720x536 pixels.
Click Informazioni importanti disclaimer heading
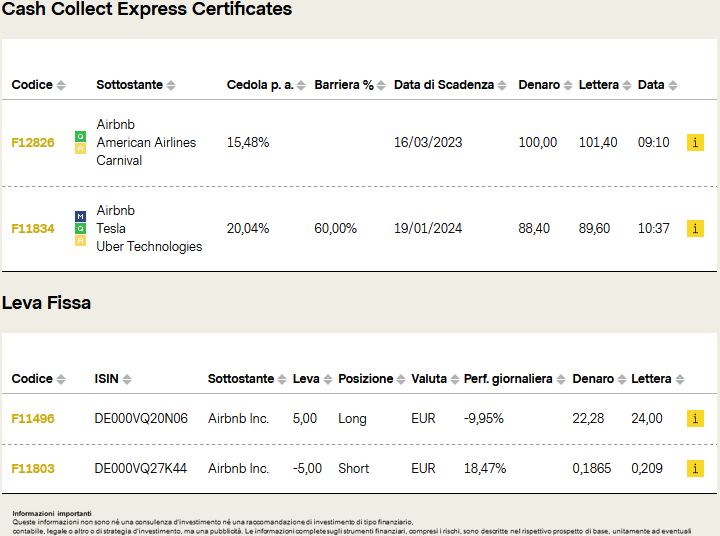click(52, 513)
